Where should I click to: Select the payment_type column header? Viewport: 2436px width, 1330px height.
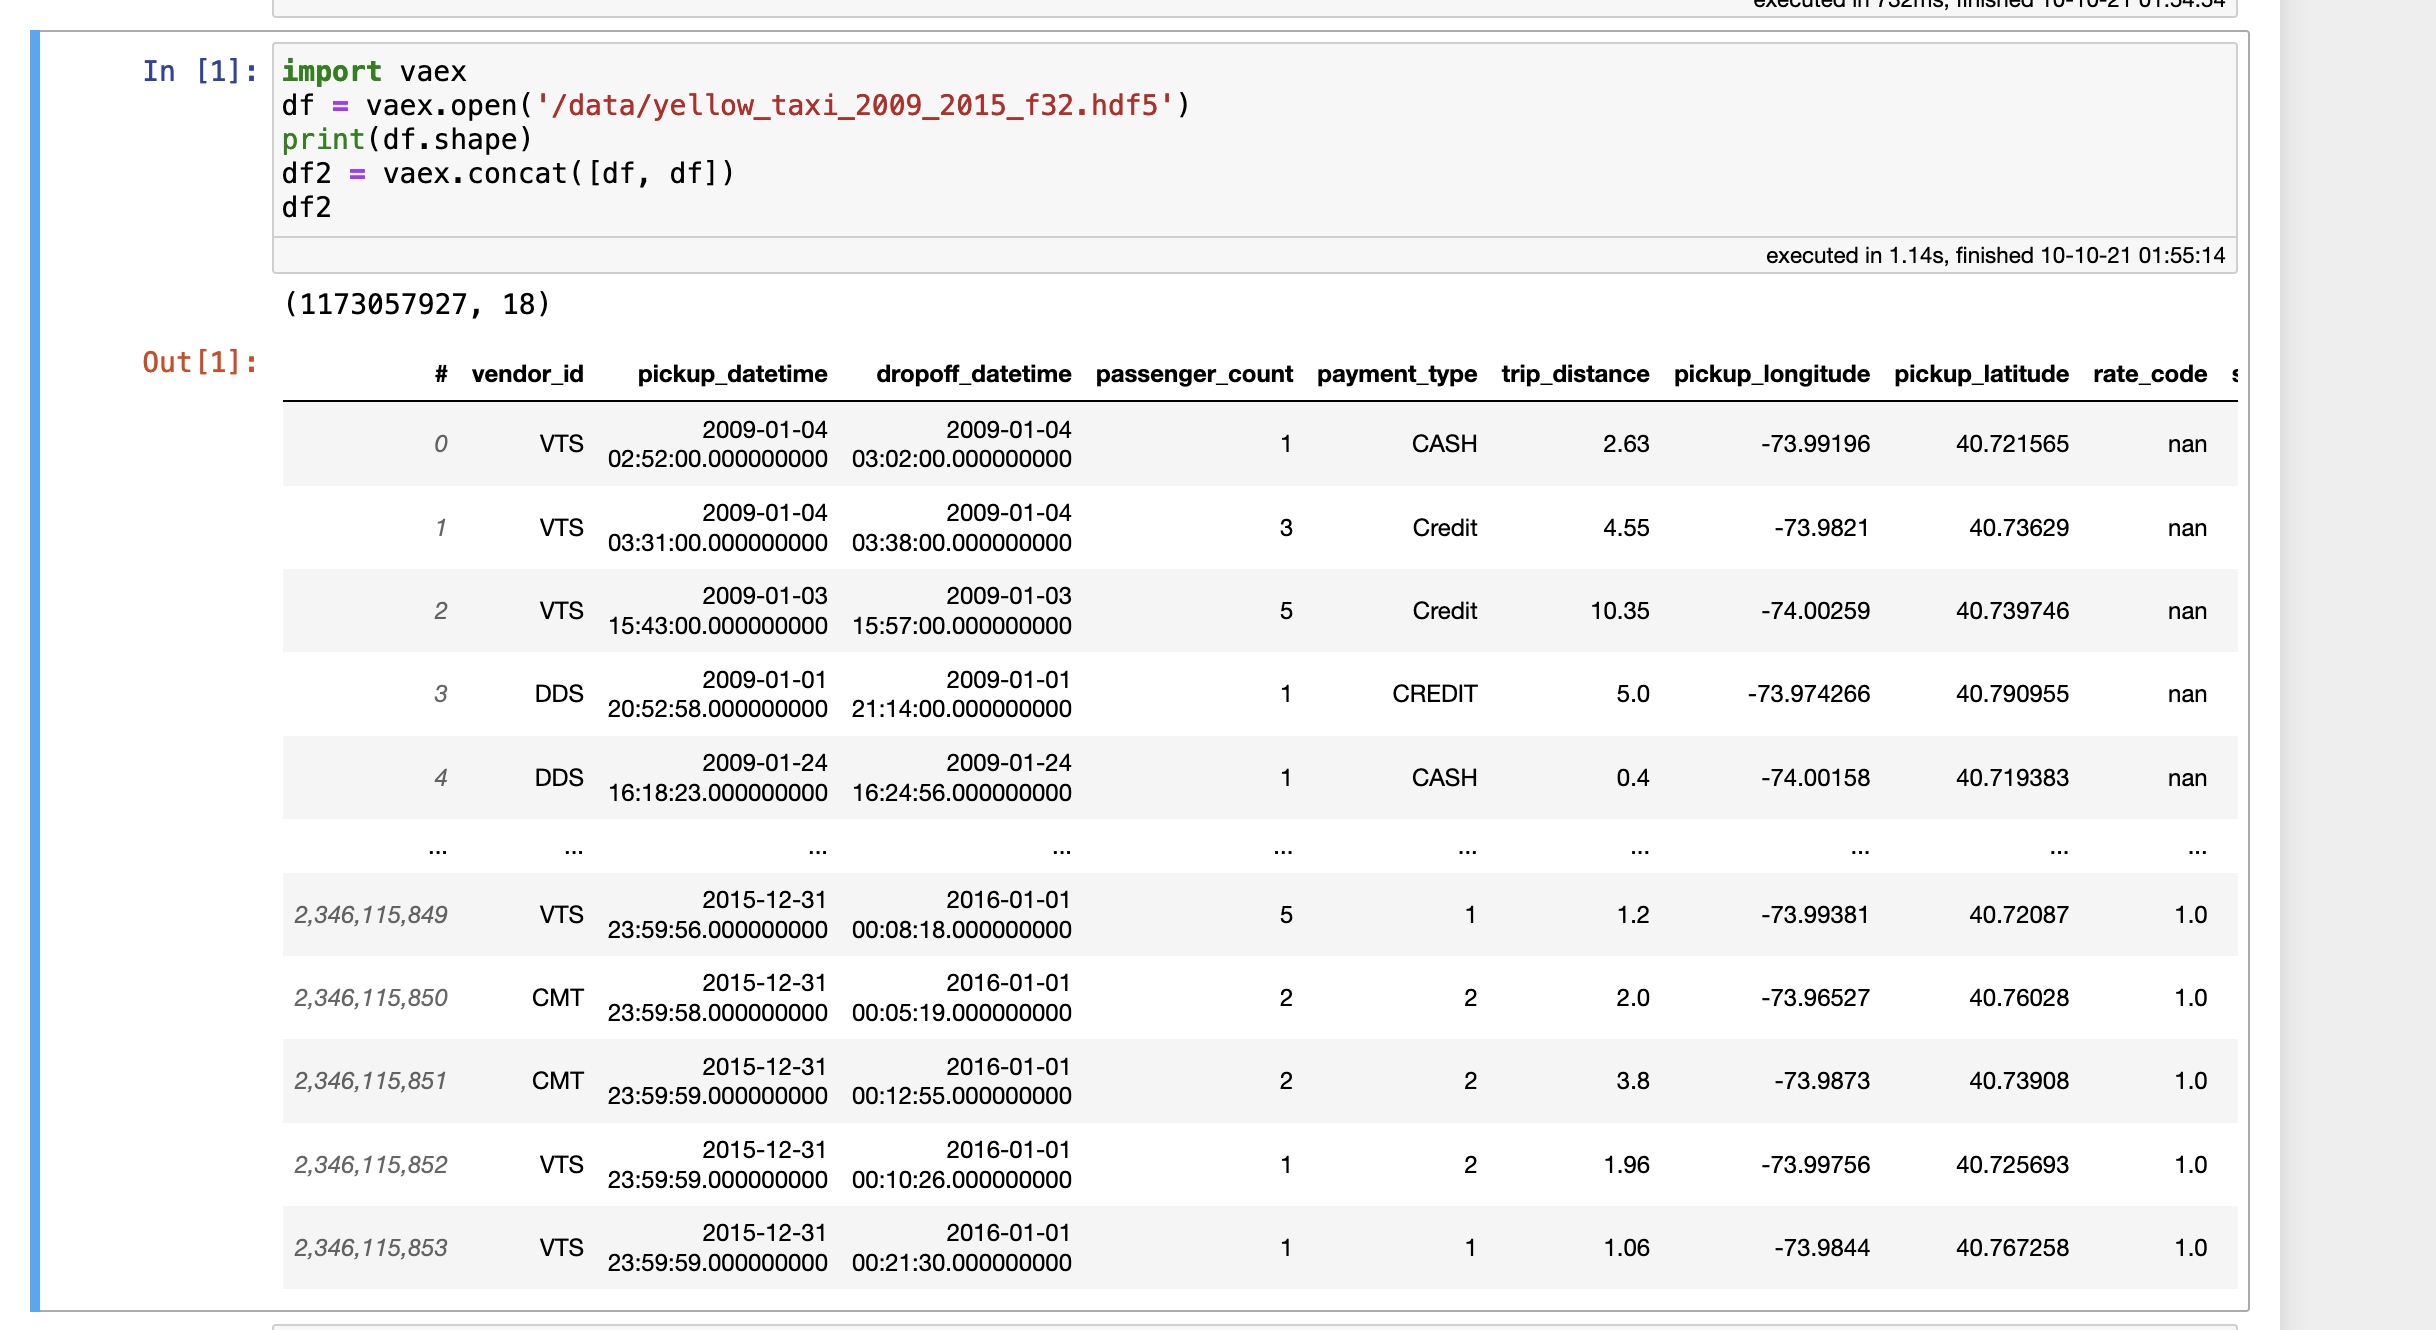point(1397,374)
